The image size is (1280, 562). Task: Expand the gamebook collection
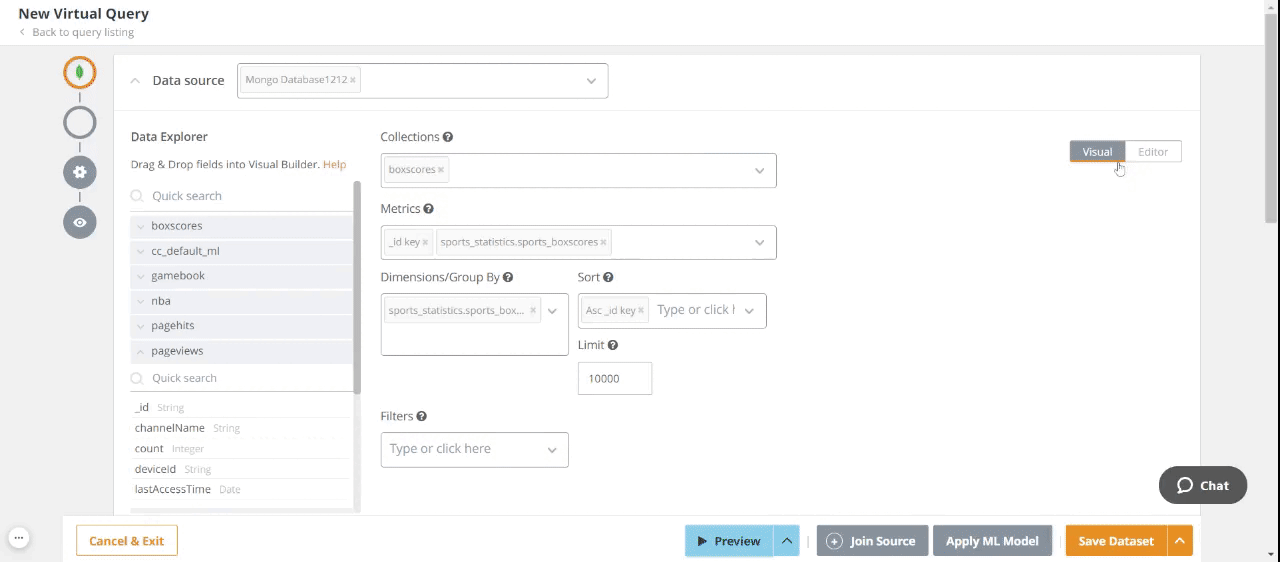click(141, 276)
